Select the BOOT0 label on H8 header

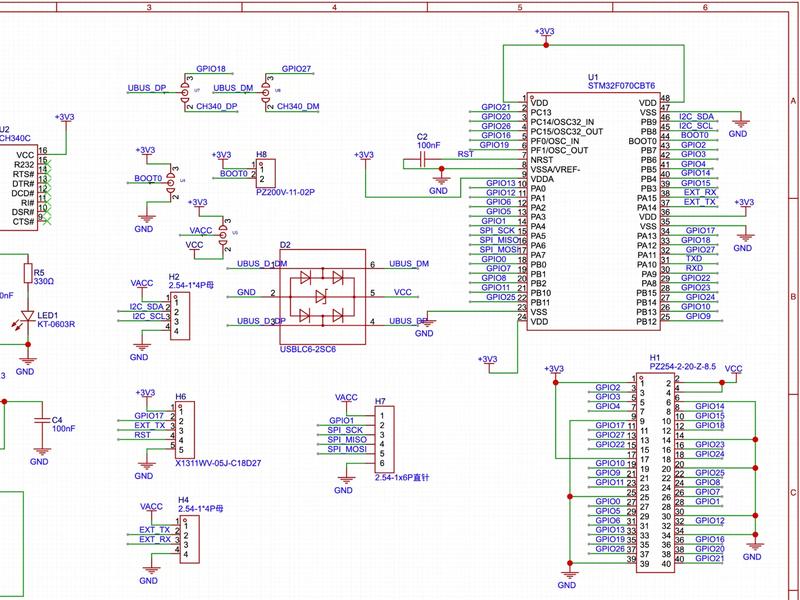(x=234, y=173)
